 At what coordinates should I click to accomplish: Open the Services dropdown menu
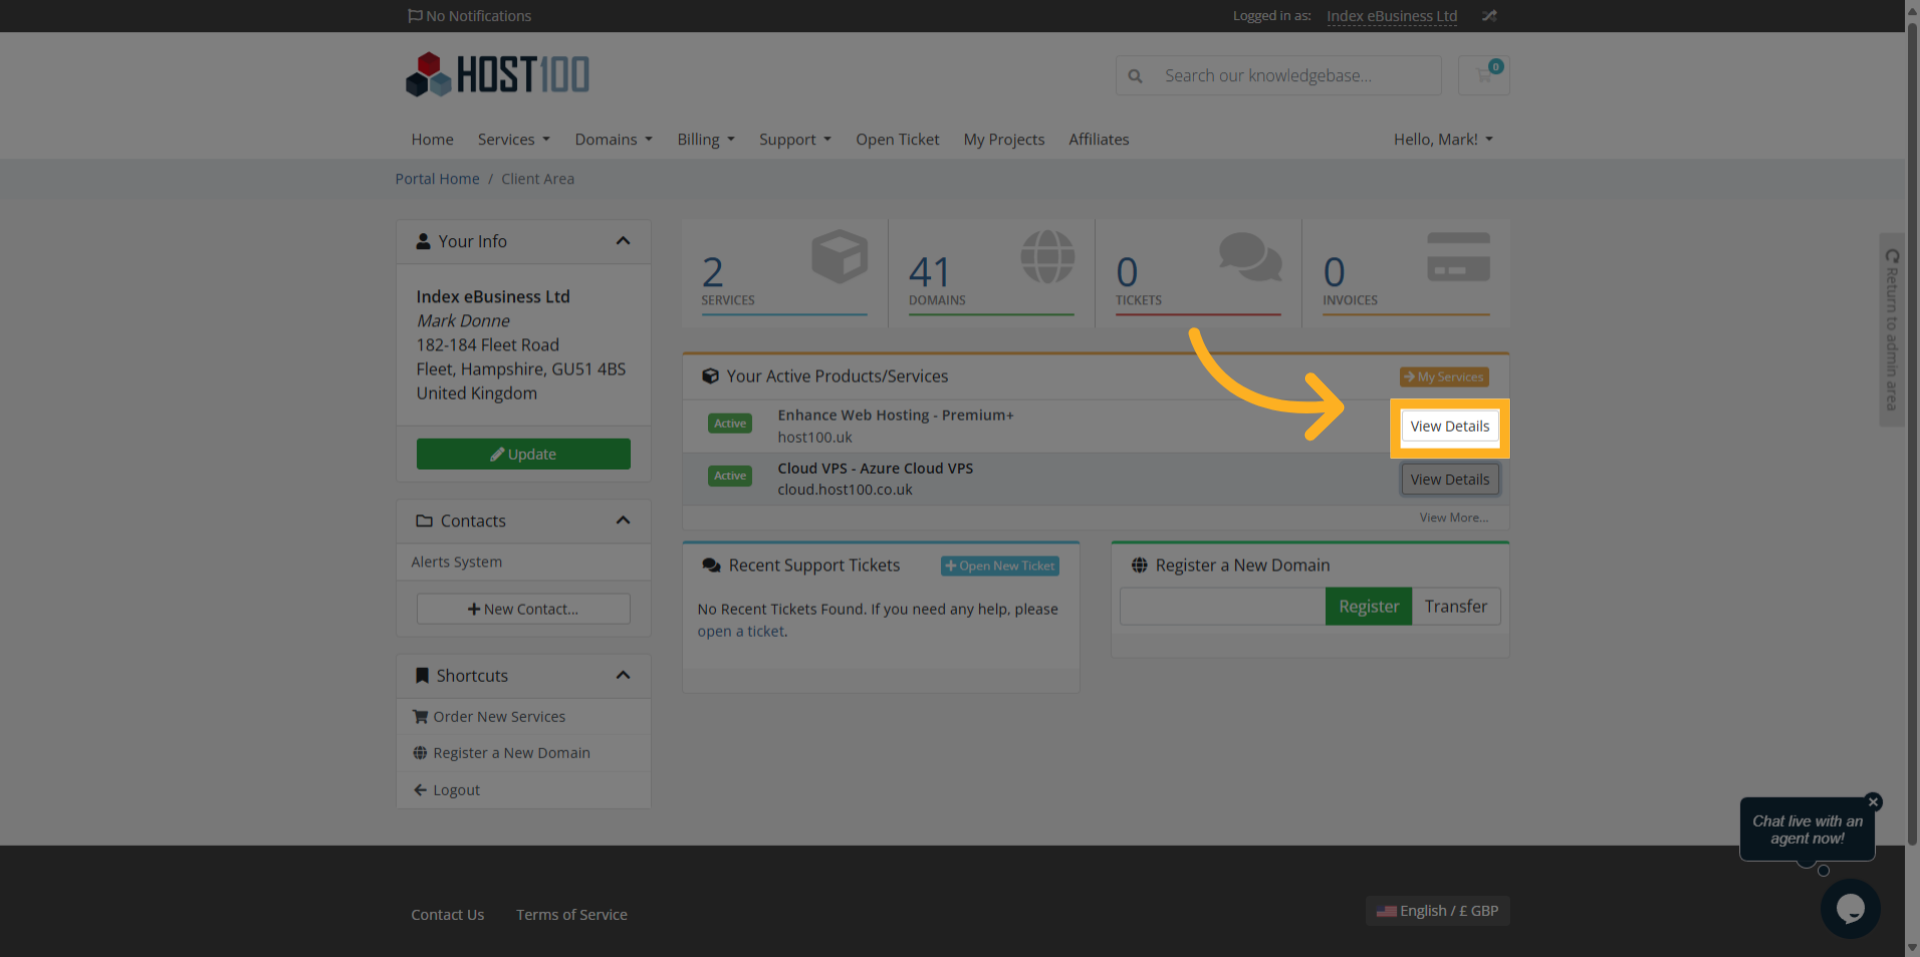click(514, 139)
